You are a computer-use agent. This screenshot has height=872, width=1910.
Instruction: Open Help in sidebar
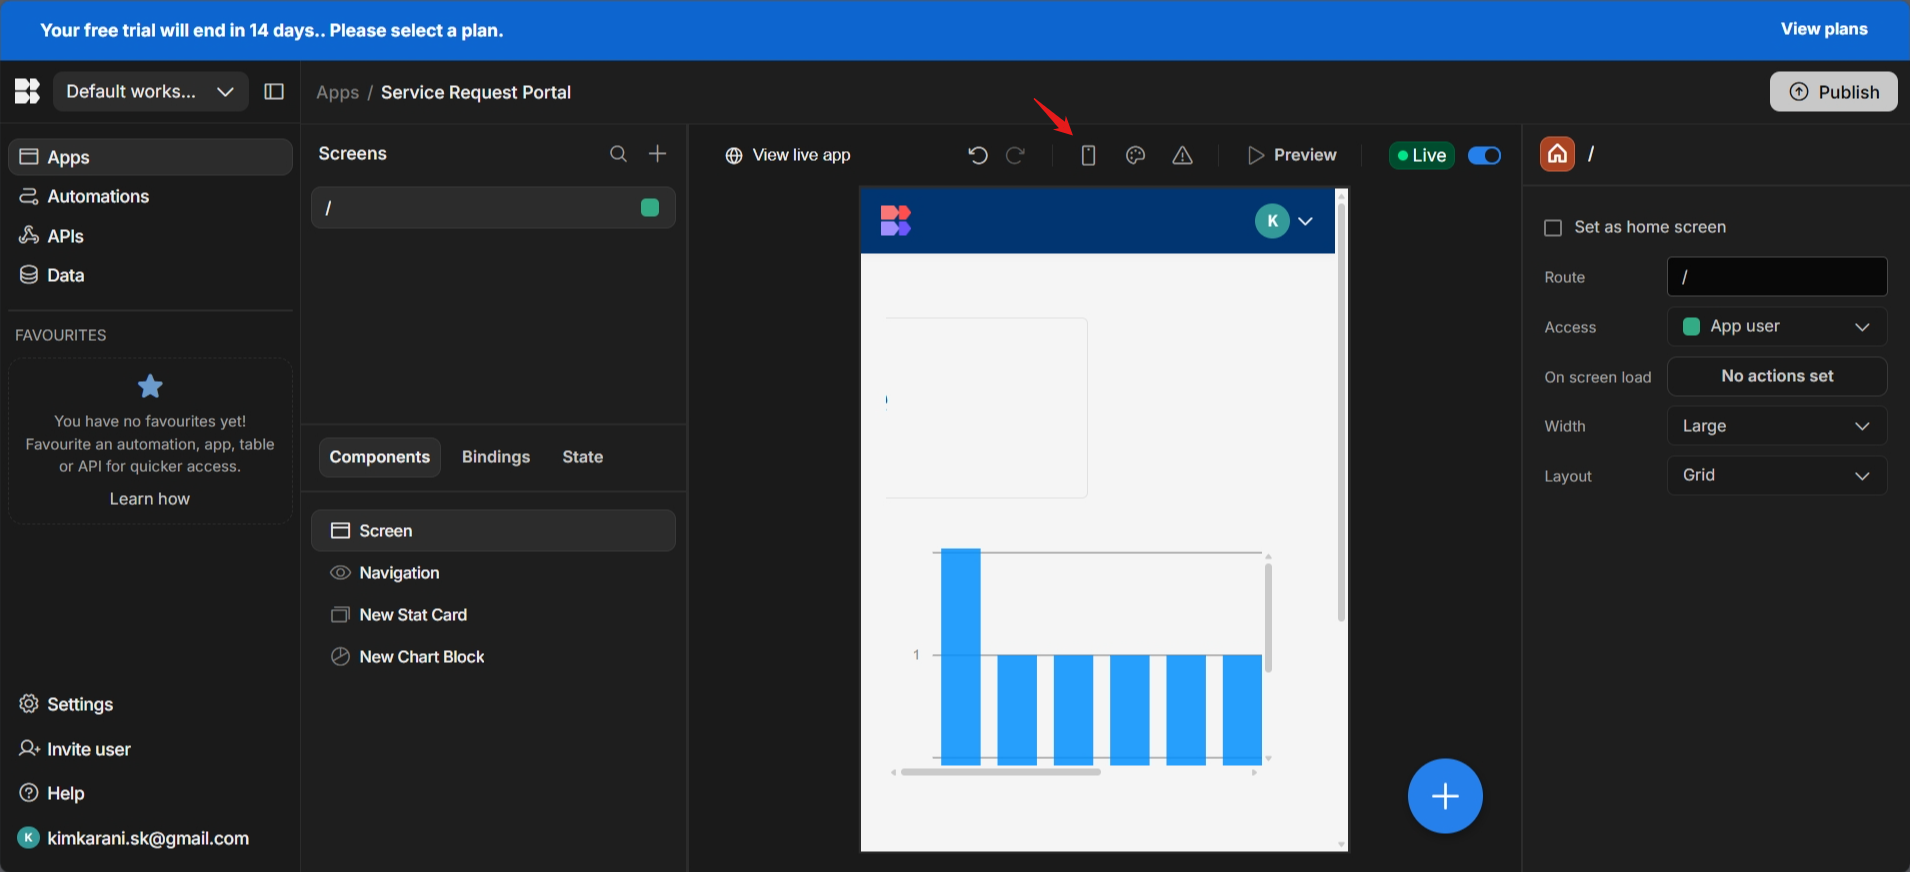[x=65, y=793]
